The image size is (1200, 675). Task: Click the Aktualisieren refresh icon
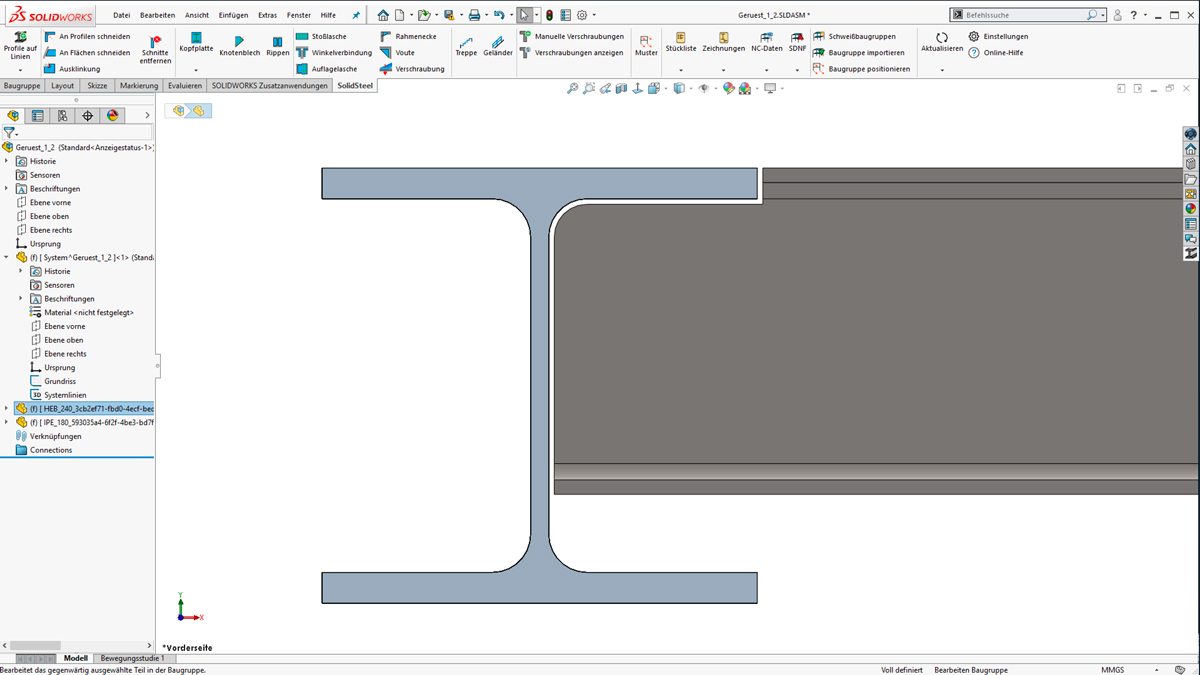pyautogui.click(x=941, y=38)
